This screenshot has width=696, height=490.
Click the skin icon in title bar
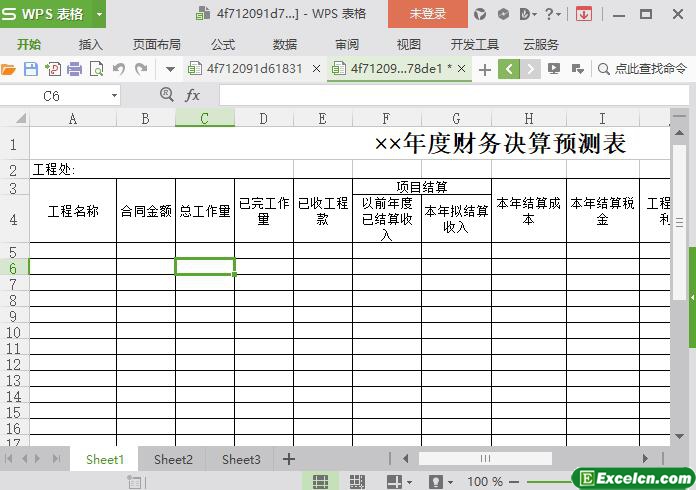click(479, 15)
